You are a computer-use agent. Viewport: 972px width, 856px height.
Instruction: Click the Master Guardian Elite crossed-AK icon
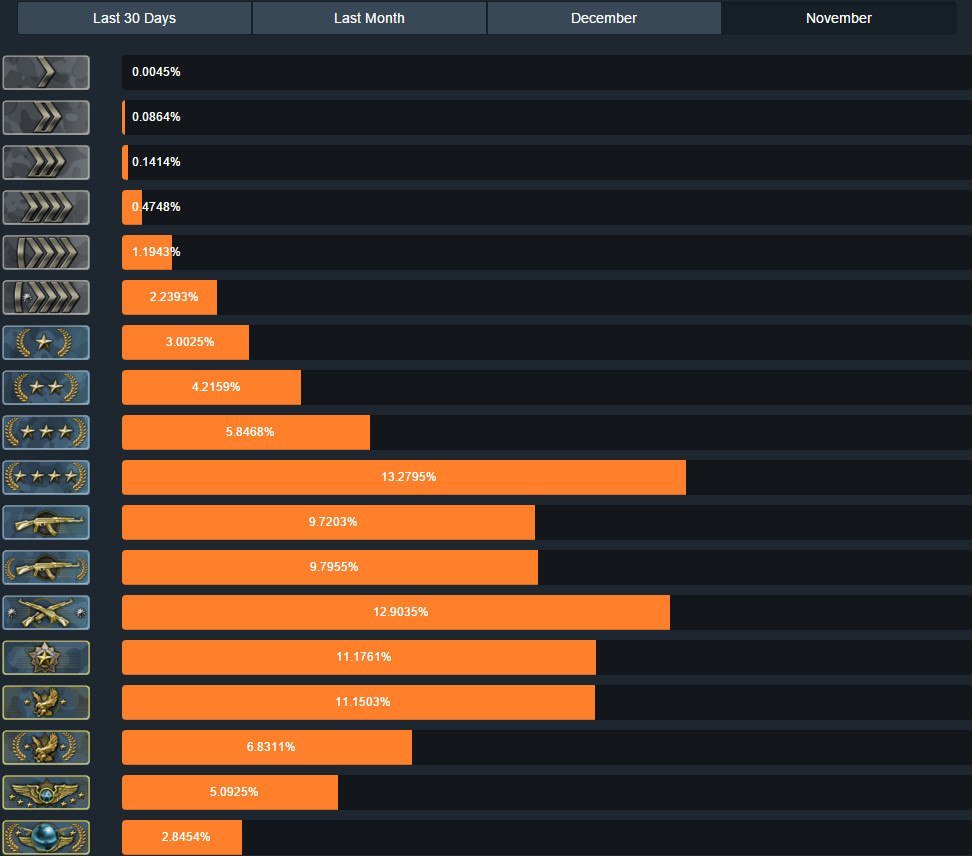(46, 612)
